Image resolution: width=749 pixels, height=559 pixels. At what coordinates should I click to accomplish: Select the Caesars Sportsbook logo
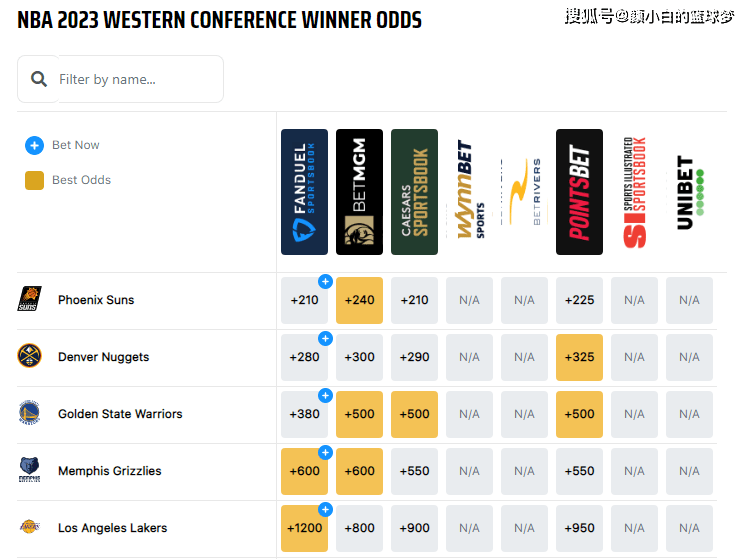pos(414,192)
